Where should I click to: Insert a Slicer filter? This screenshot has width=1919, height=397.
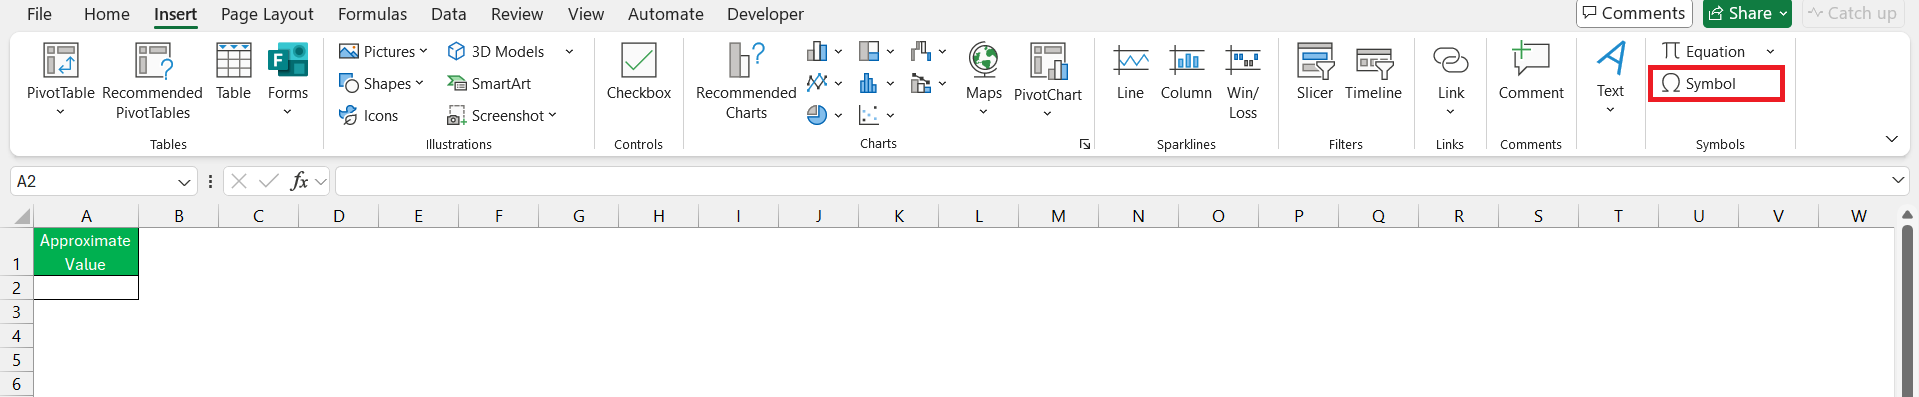[x=1314, y=72]
